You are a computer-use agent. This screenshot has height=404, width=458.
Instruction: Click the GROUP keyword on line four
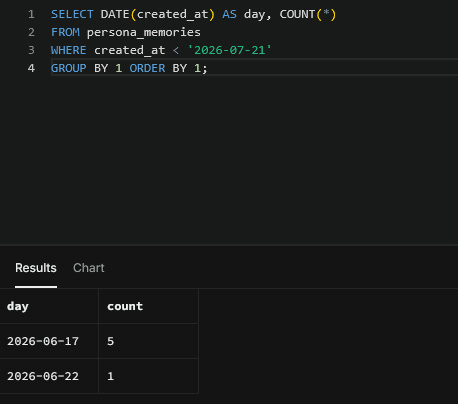pyautogui.click(x=69, y=68)
